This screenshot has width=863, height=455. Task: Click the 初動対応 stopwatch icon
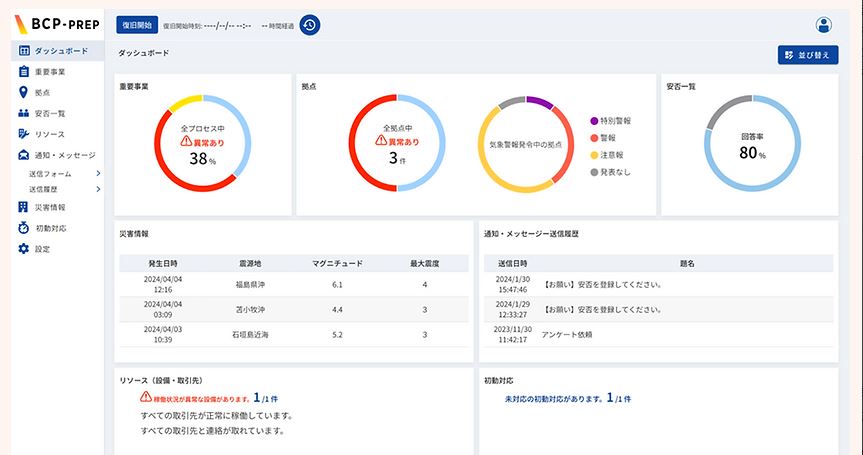(24, 228)
